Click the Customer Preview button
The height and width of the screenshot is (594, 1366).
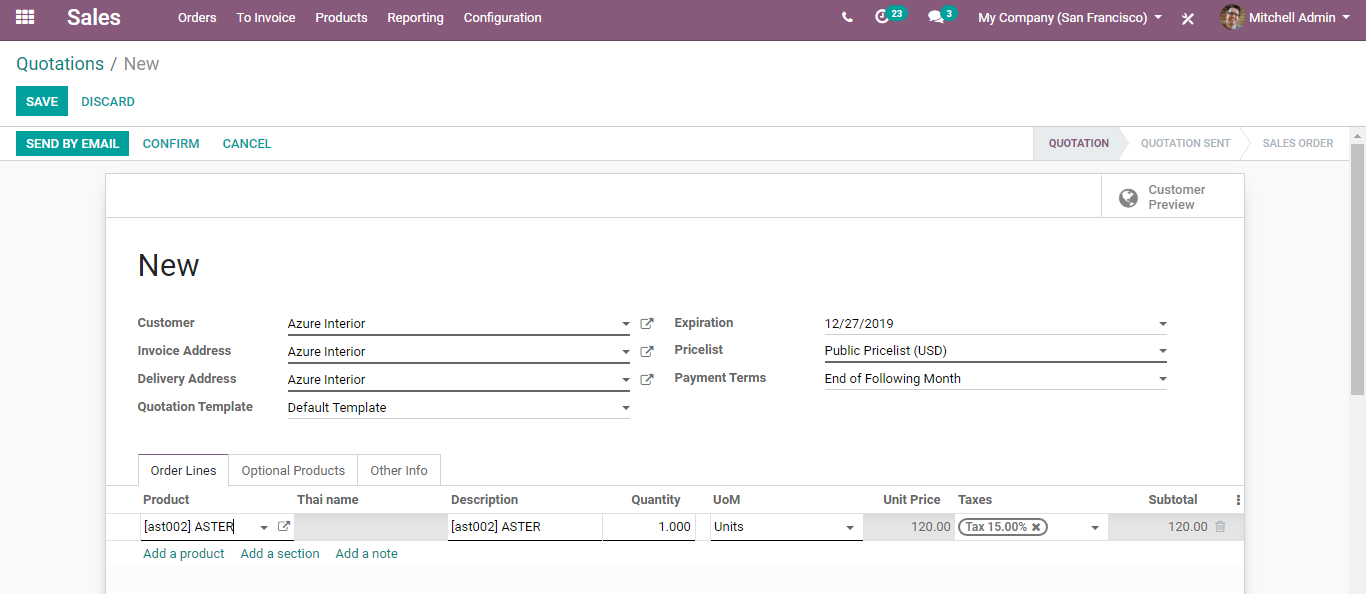click(1173, 197)
